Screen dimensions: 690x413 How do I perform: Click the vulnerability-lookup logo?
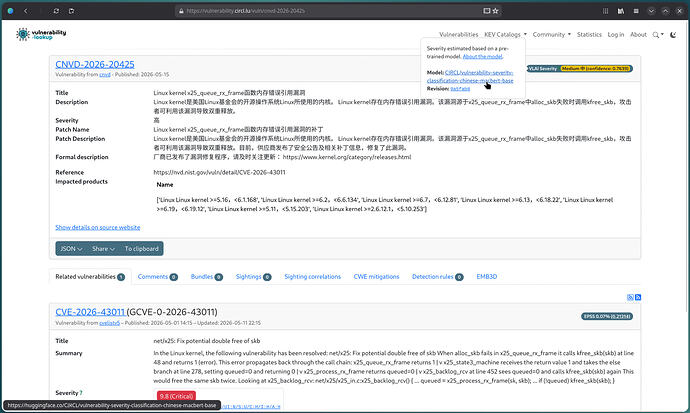tap(41, 34)
